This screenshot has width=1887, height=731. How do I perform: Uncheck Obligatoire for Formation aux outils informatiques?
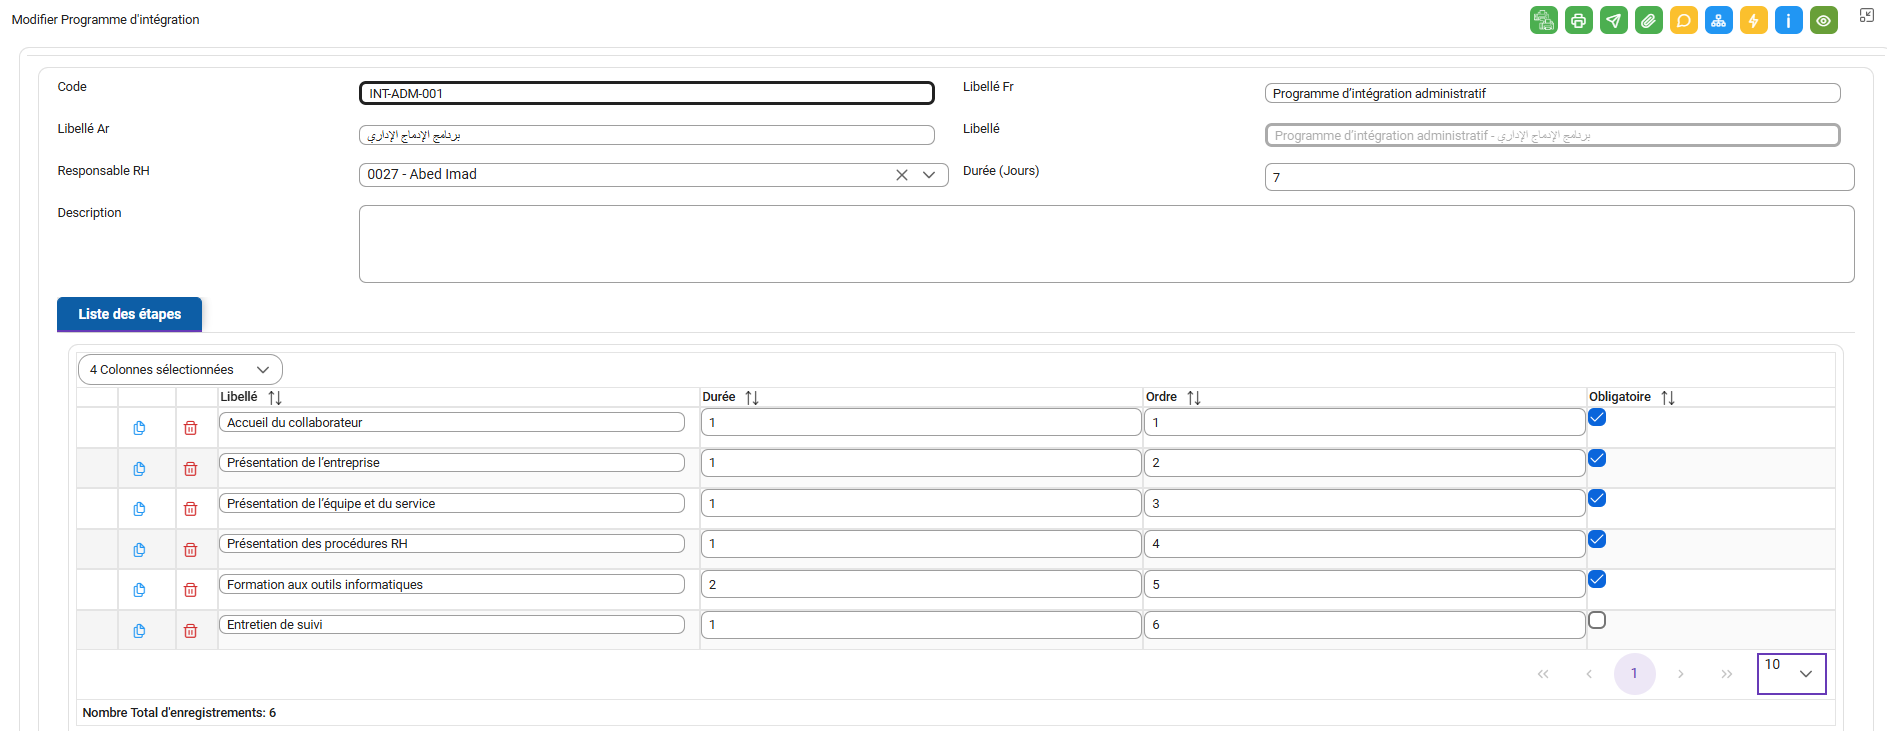click(x=1597, y=579)
